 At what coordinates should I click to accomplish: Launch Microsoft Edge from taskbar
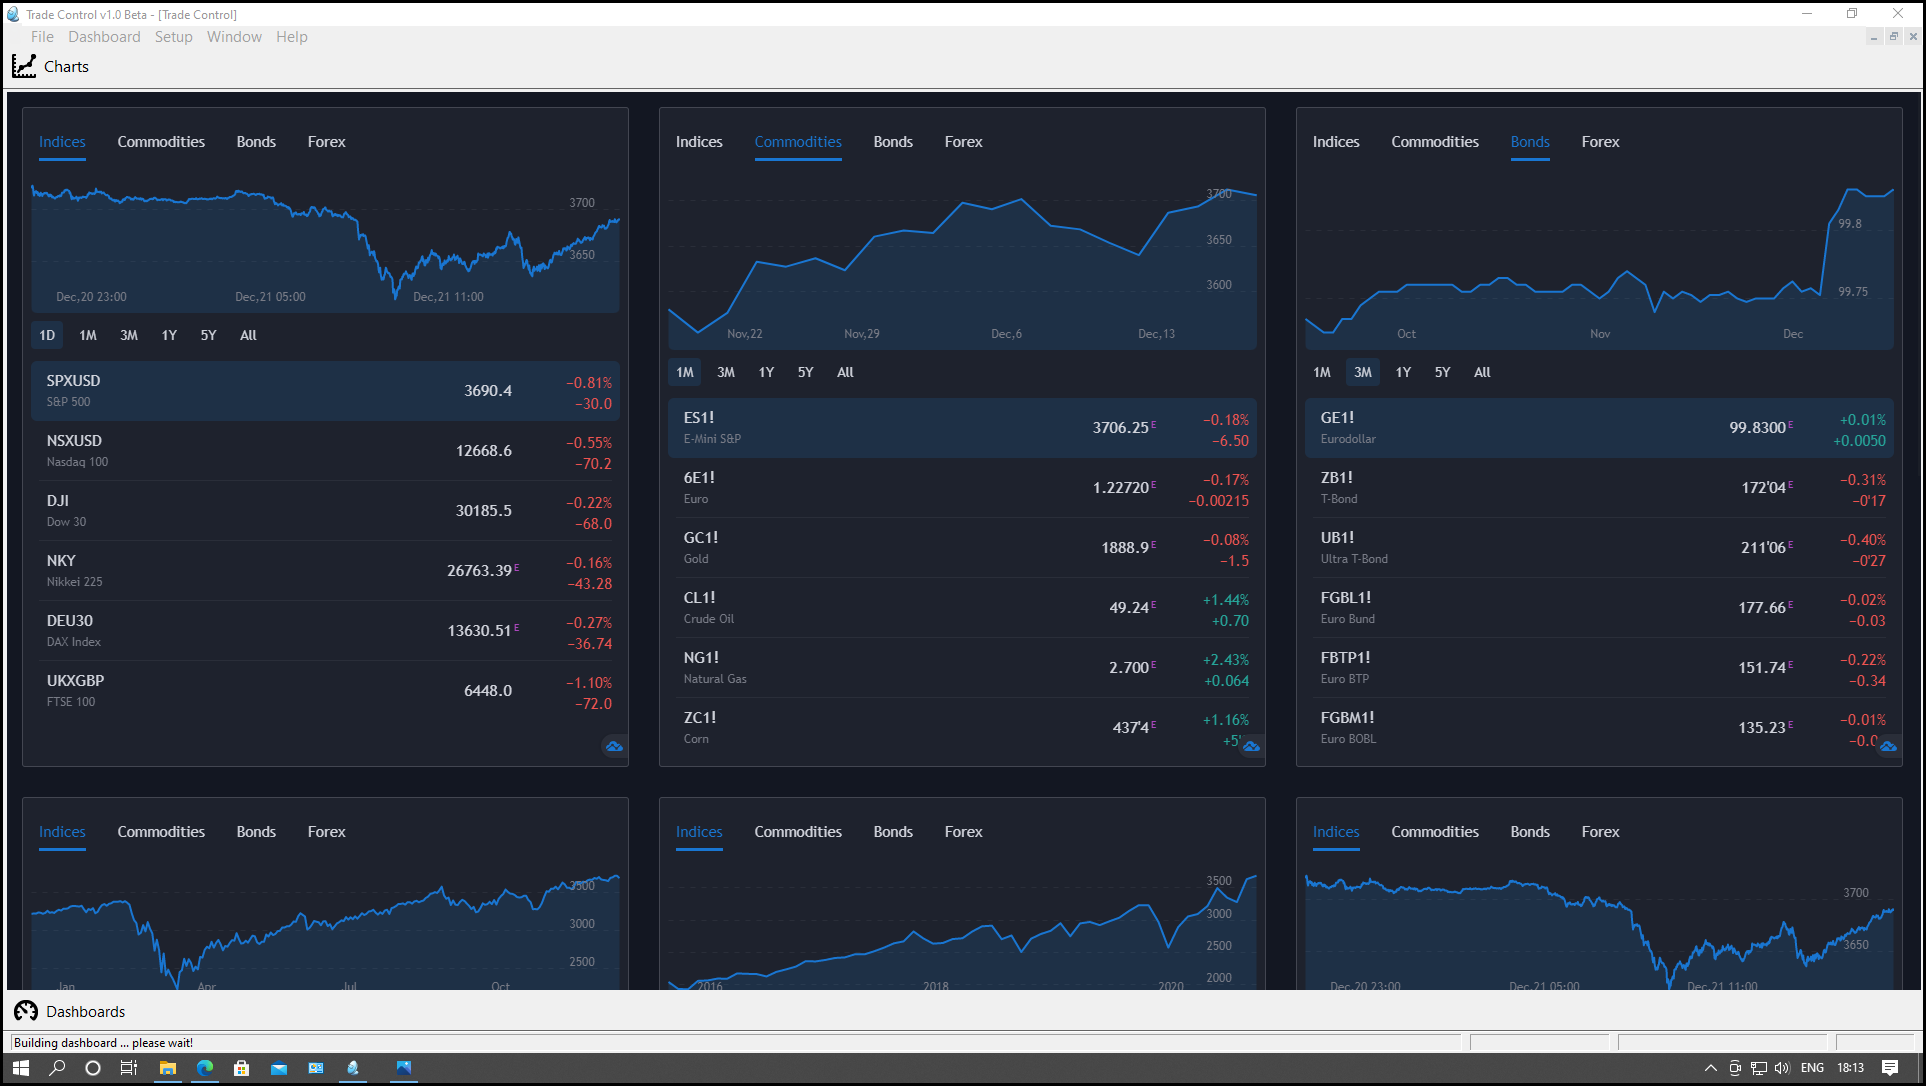click(x=205, y=1068)
